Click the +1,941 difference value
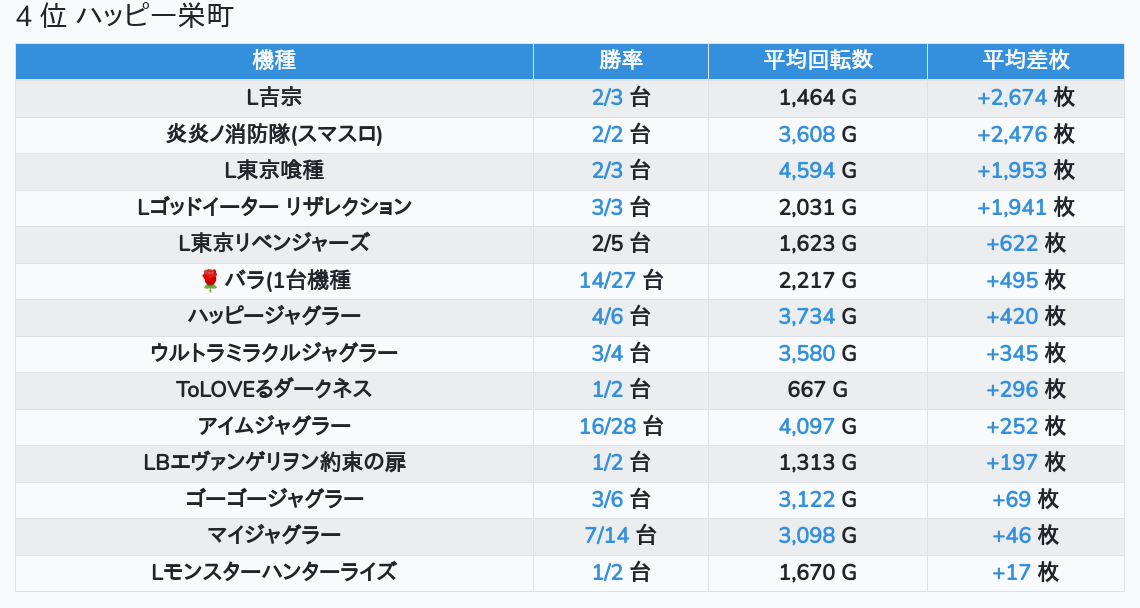 coord(1011,207)
